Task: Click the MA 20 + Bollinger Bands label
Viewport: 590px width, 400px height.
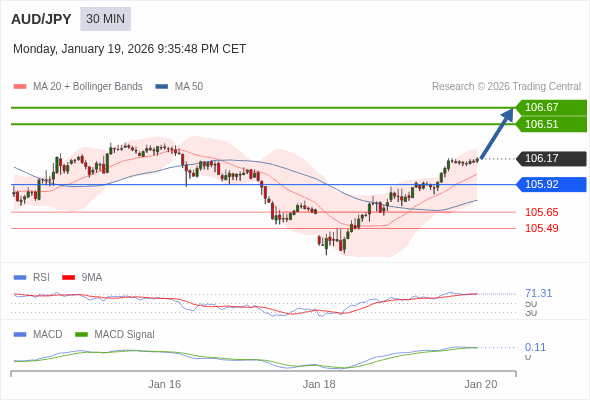Action: tap(88, 87)
